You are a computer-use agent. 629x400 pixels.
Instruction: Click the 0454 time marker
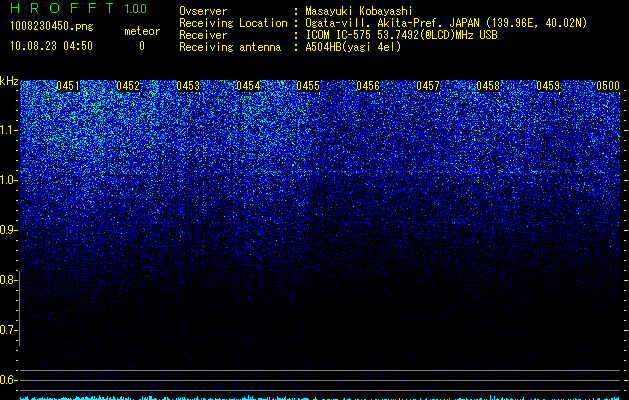click(x=248, y=86)
